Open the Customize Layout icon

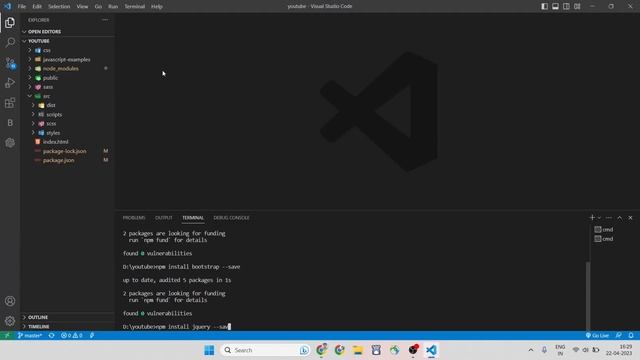(577, 6)
